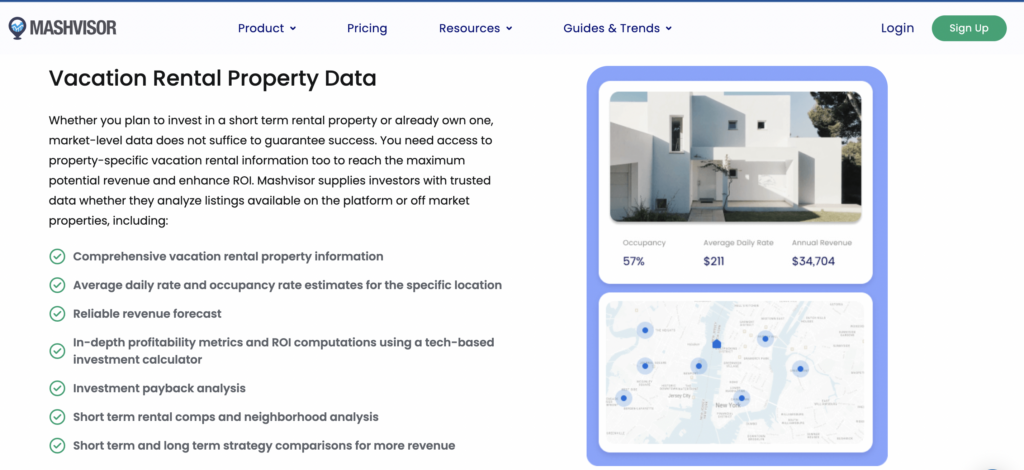Click the white house property photo
This screenshot has height=470, width=1024.
(x=735, y=157)
